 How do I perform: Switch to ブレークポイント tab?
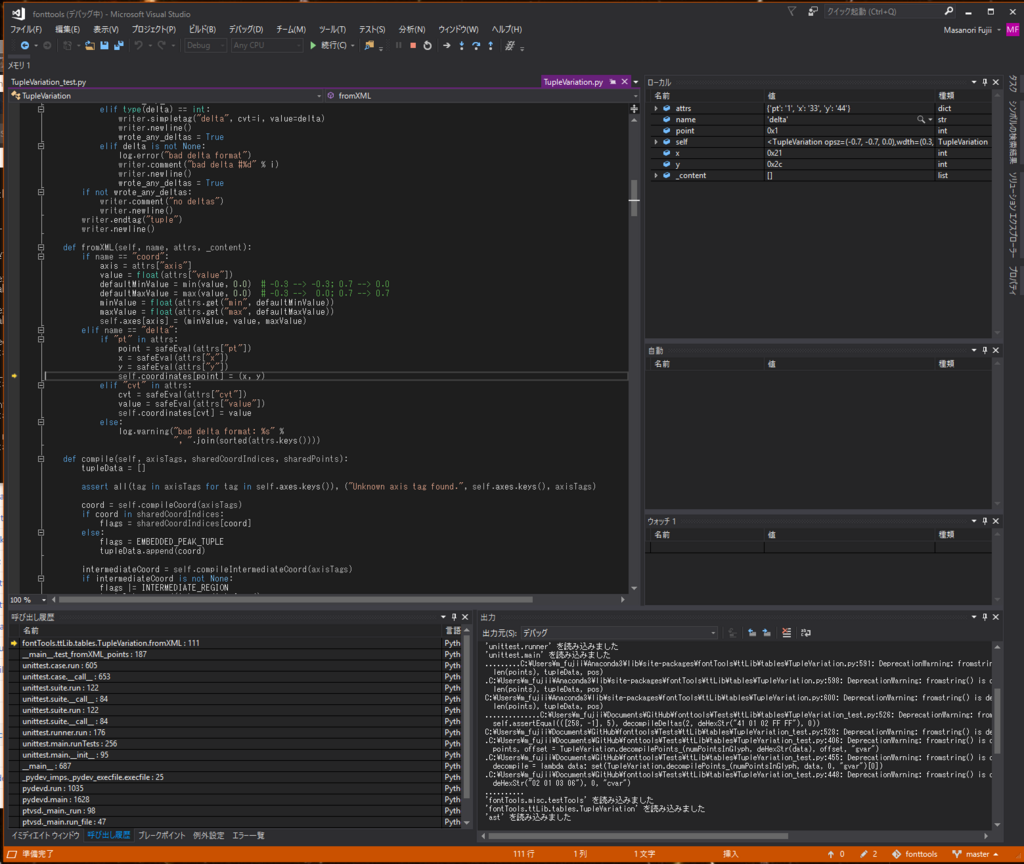point(161,835)
